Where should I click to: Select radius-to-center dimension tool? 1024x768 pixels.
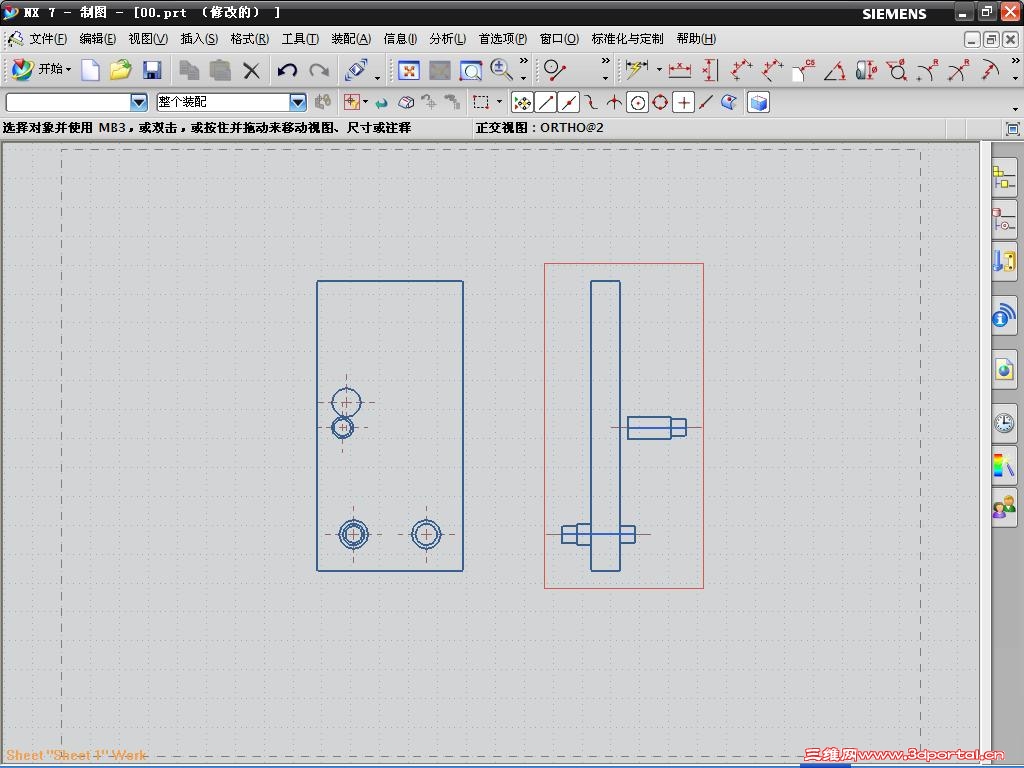pyautogui.click(x=959, y=70)
